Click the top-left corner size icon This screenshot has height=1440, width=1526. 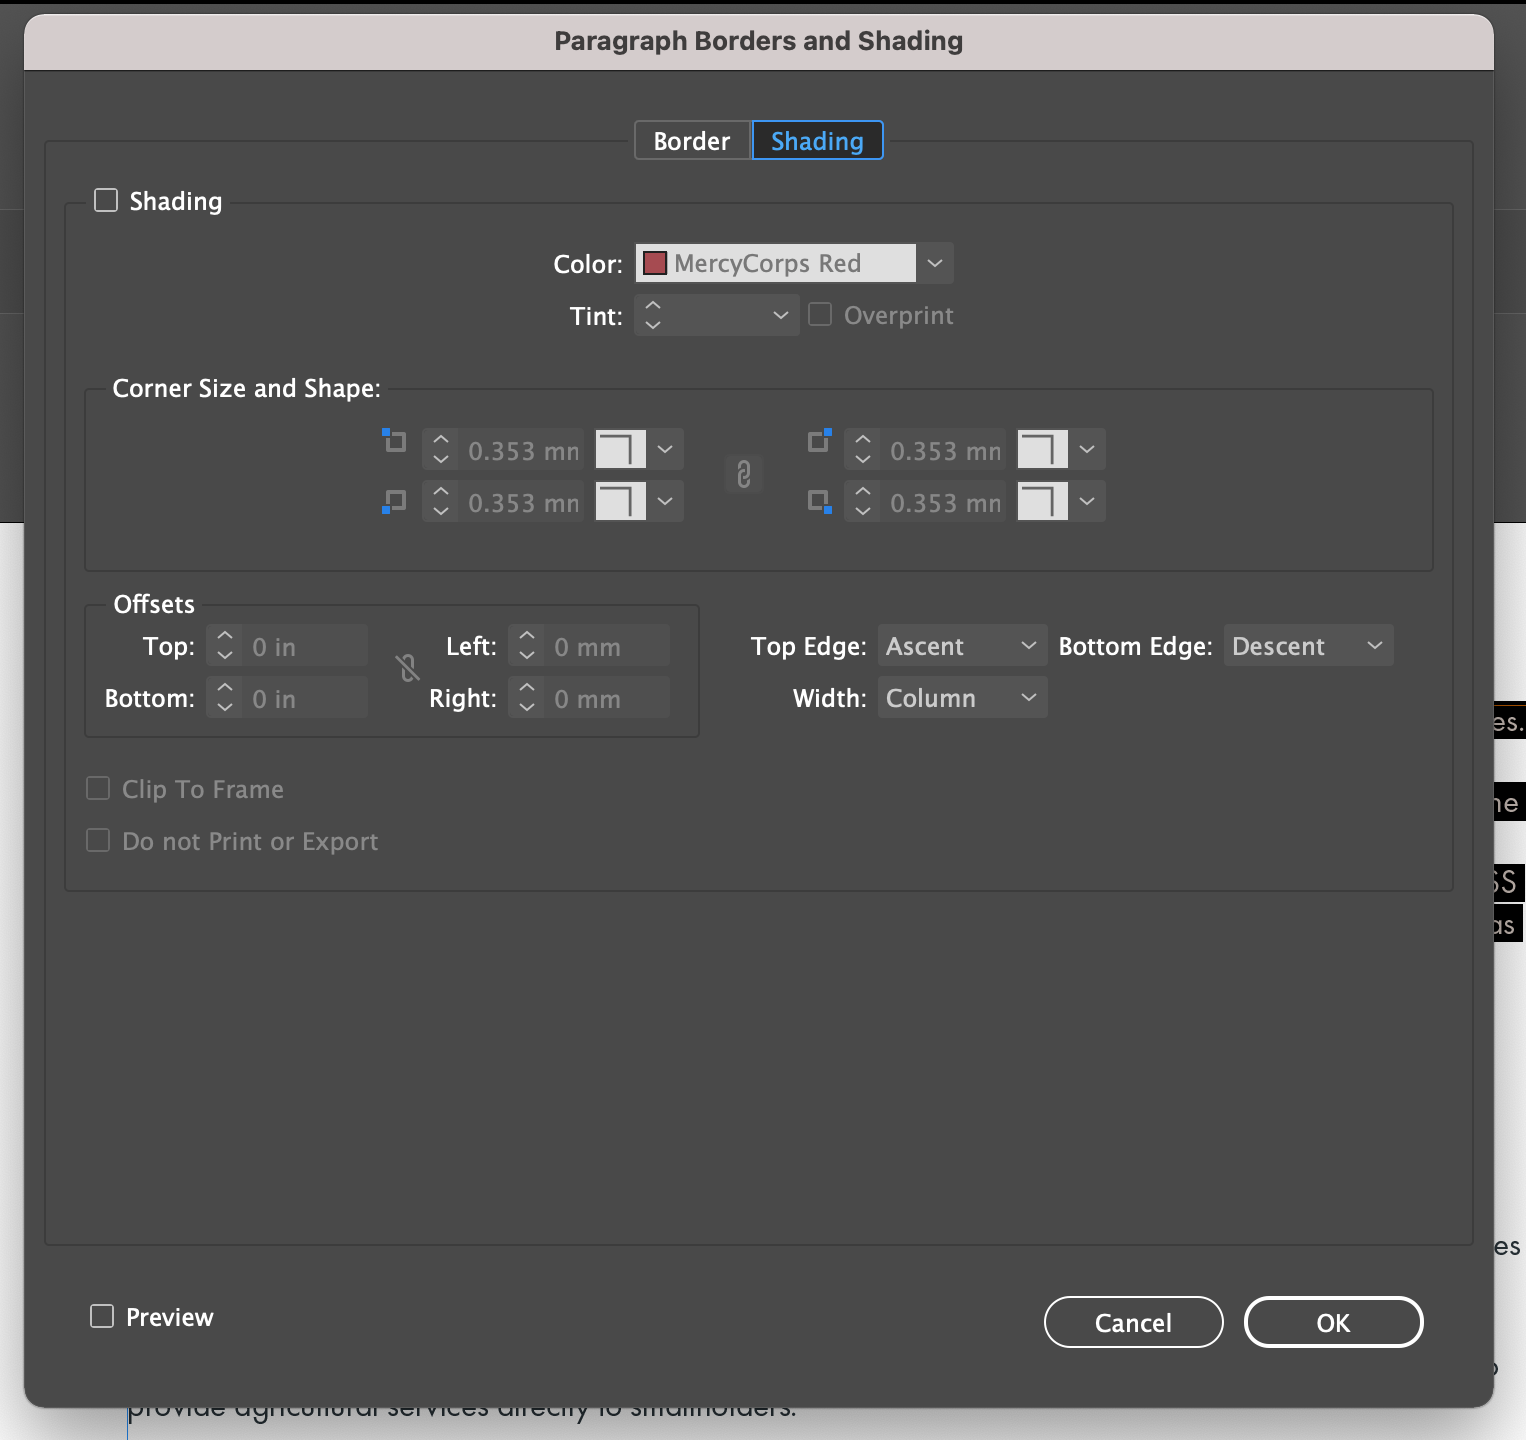point(395,441)
